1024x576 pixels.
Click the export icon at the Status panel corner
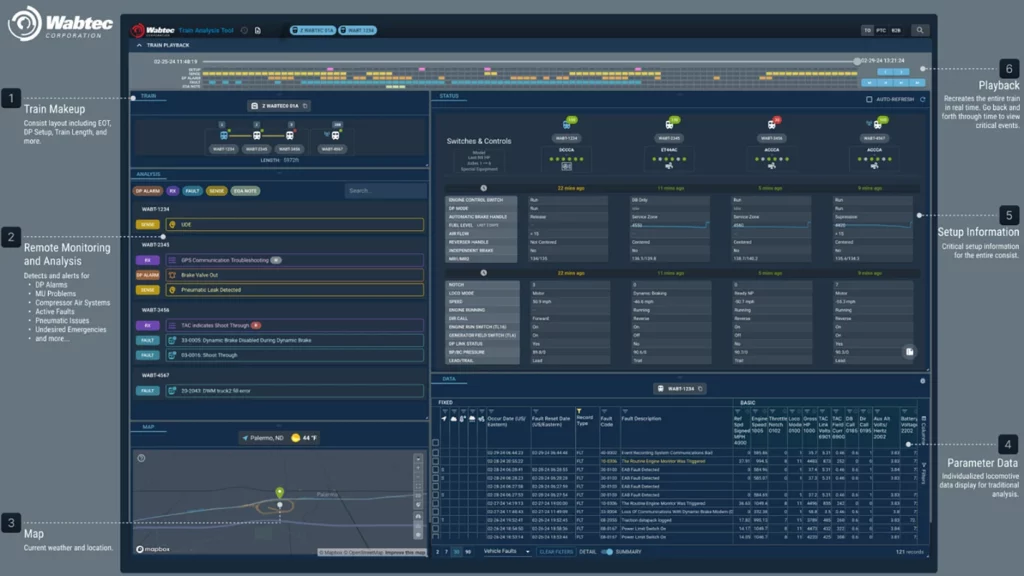tap(909, 352)
